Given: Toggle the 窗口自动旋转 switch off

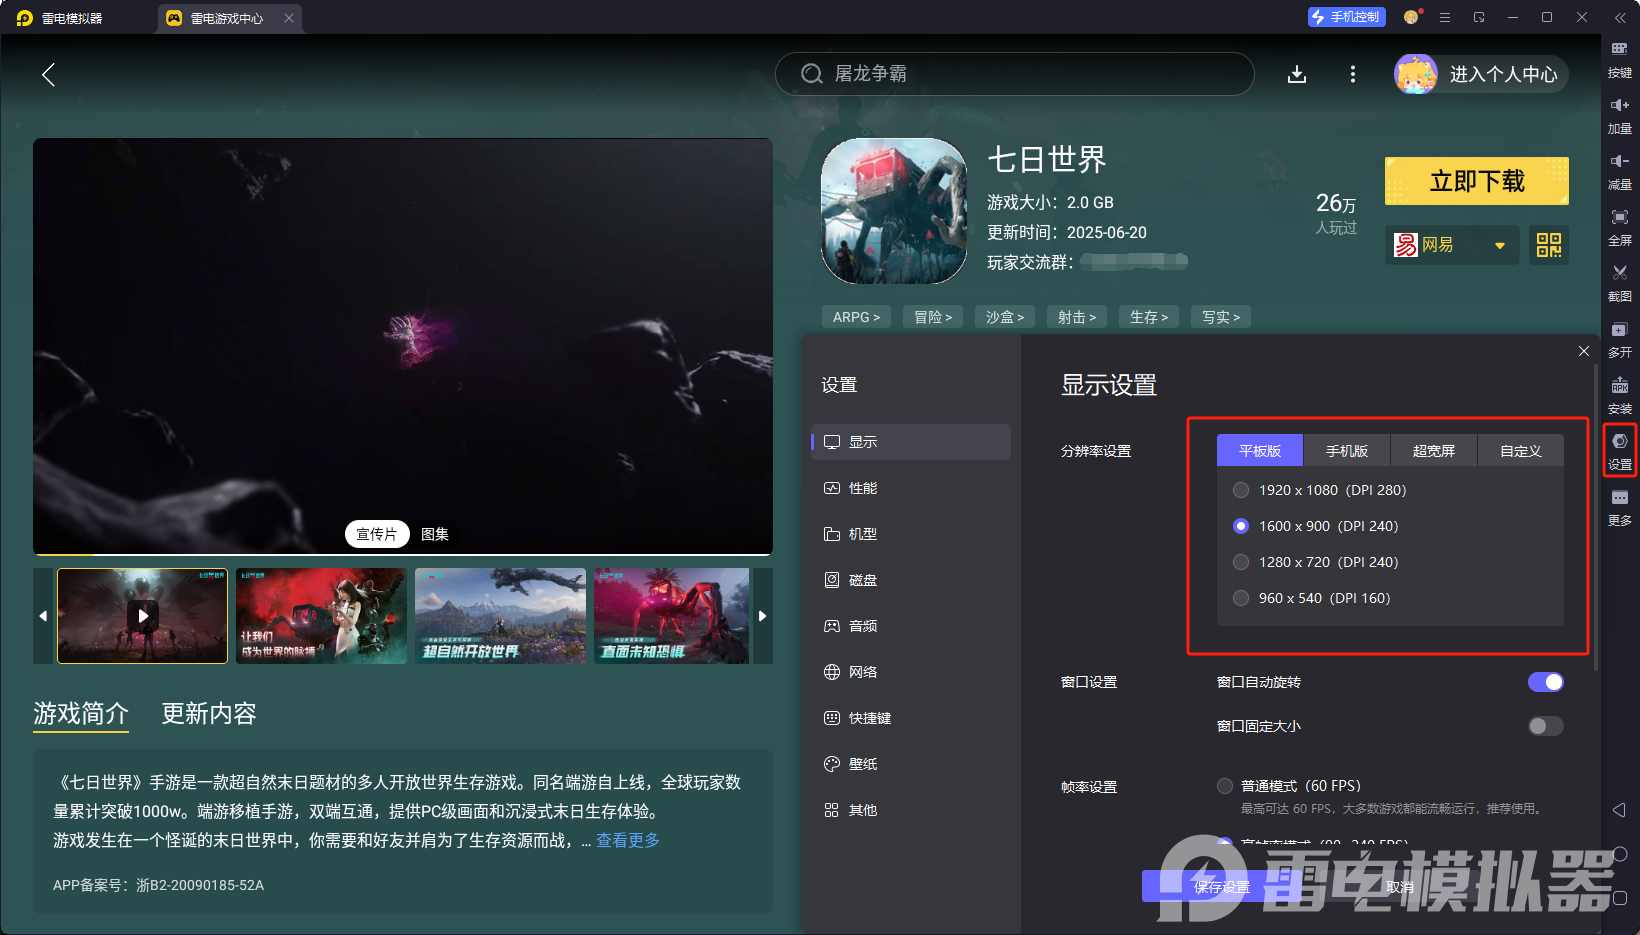Looking at the screenshot, I should (1545, 682).
